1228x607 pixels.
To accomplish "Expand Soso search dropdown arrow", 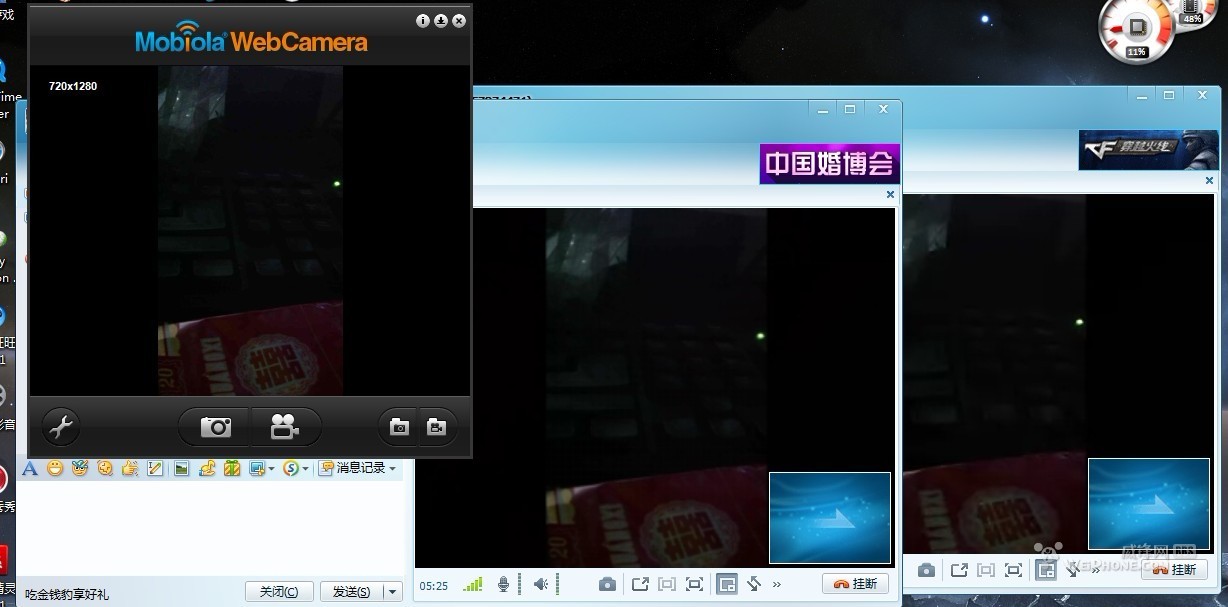I will tap(305, 469).
